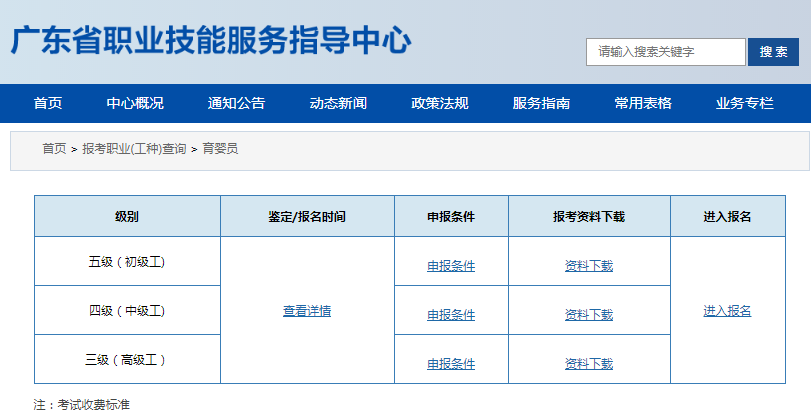Viewport: 811px width, 416px height.
Task: Go to the 通知公告 menu item
Action: 236,103
